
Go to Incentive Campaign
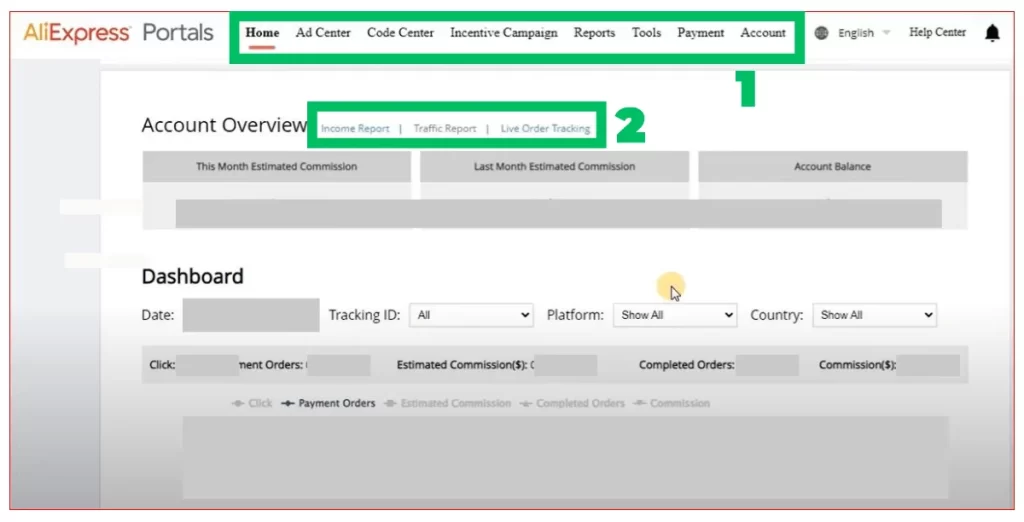point(504,33)
